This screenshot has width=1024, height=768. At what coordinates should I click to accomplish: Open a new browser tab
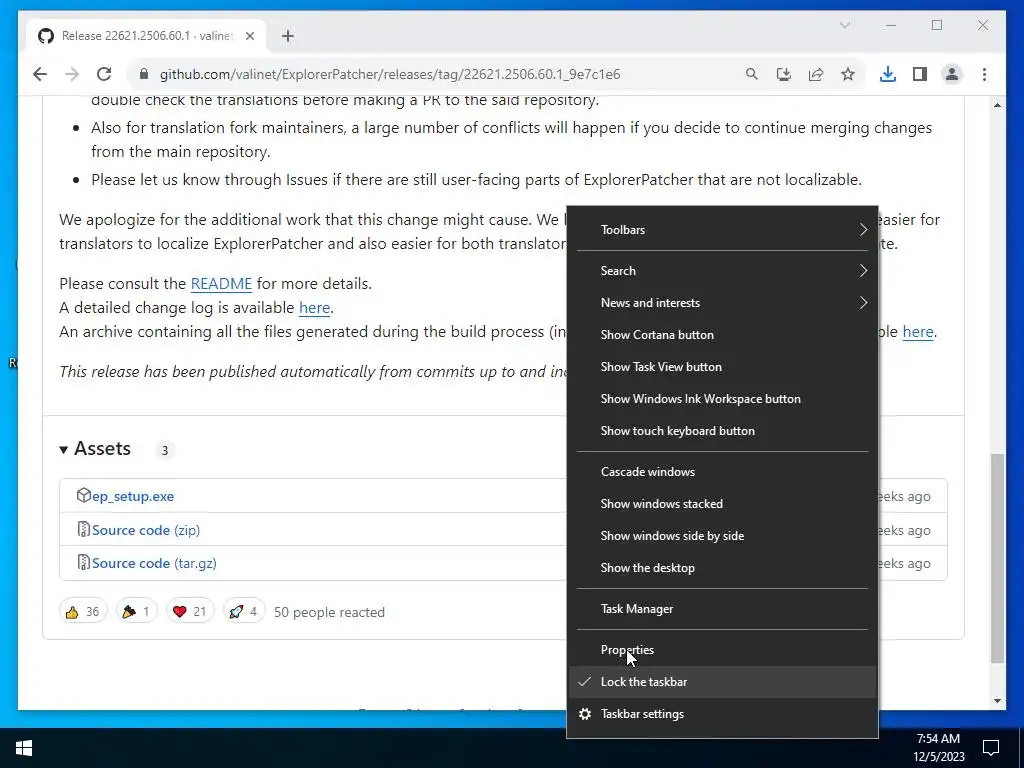click(288, 36)
